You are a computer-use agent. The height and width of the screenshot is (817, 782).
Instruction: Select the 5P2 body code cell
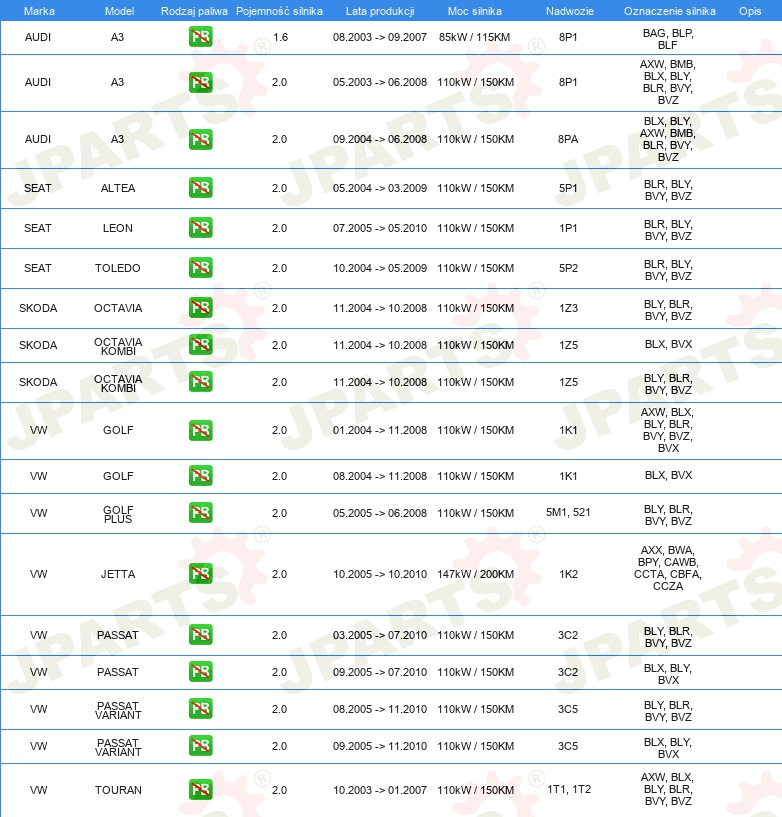[568, 268]
